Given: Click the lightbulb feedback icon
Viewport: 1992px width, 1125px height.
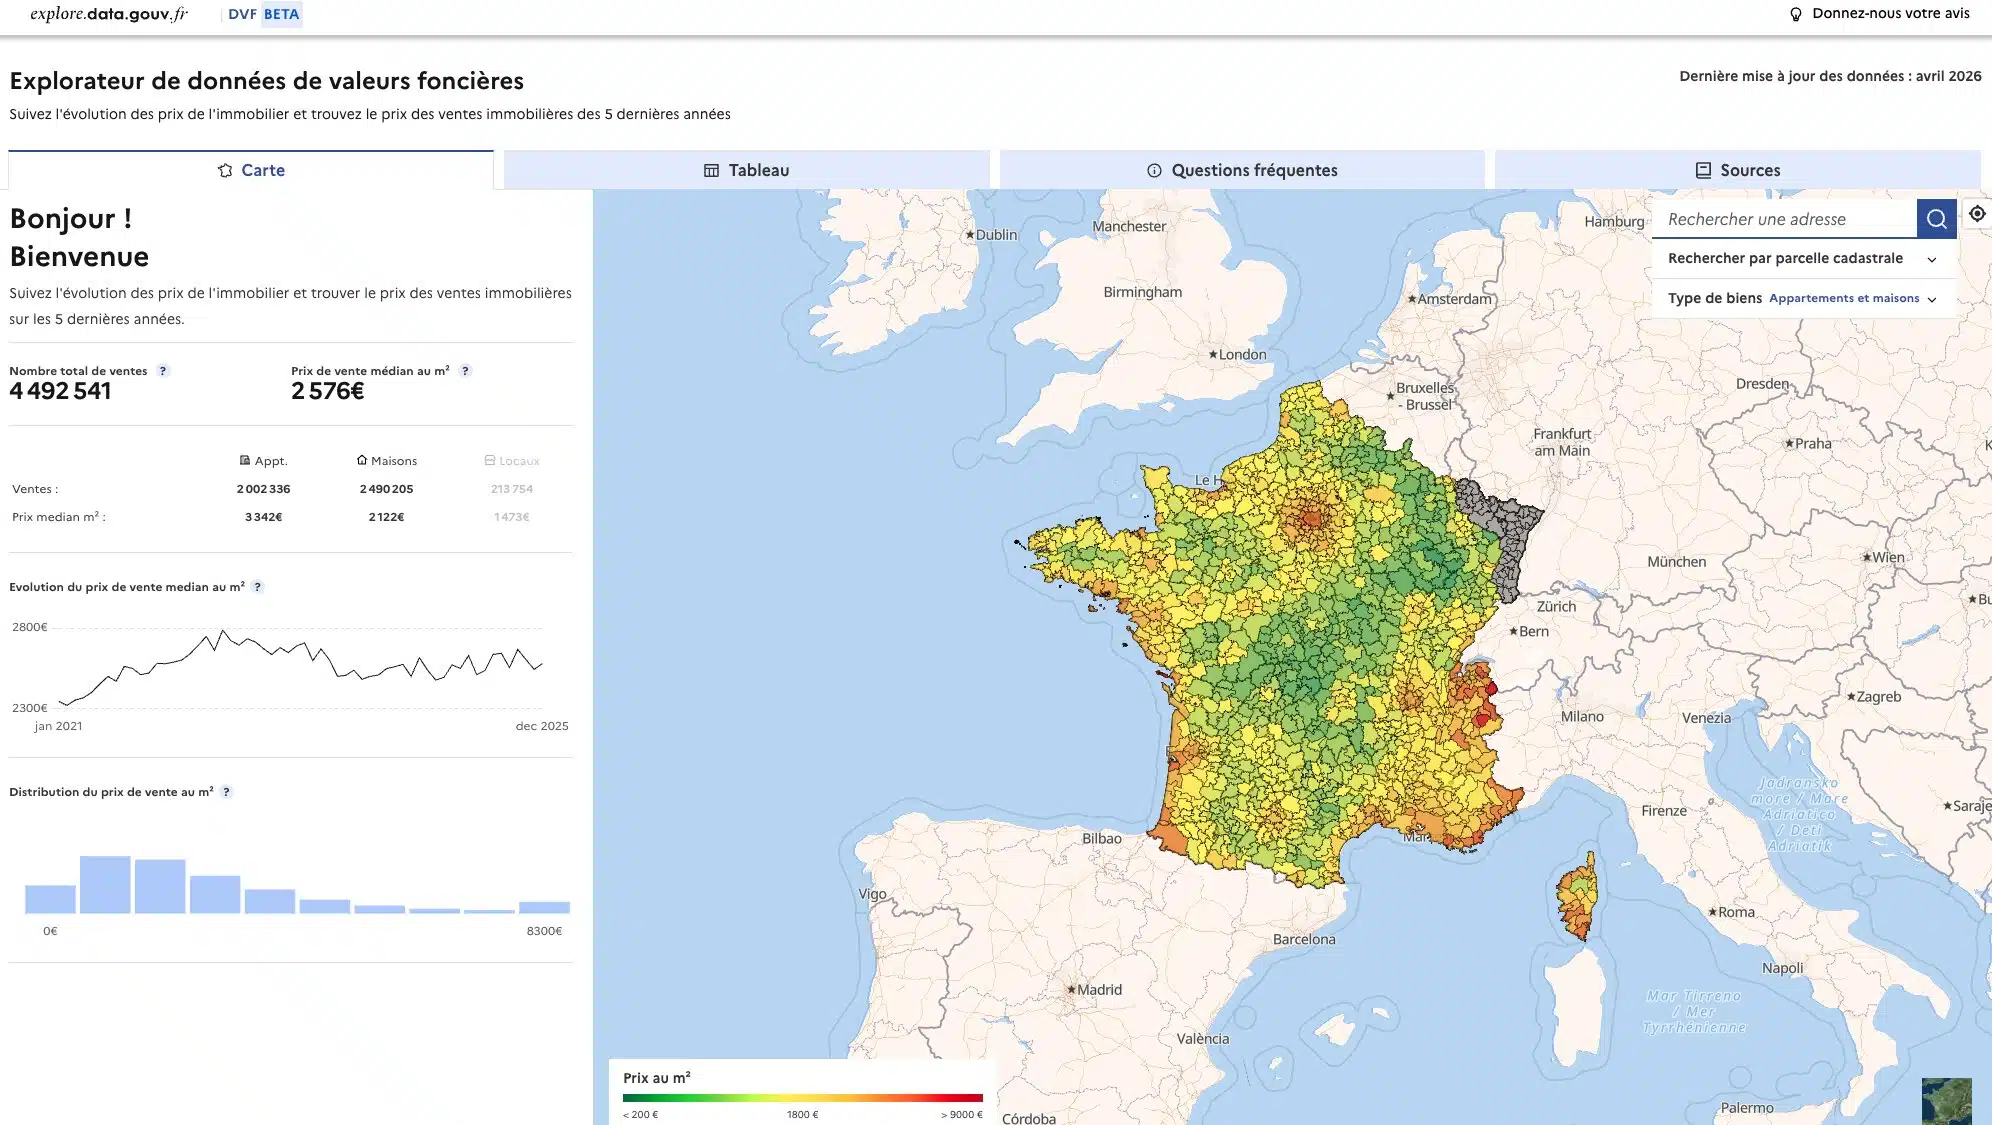Looking at the screenshot, I should point(1796,14).
